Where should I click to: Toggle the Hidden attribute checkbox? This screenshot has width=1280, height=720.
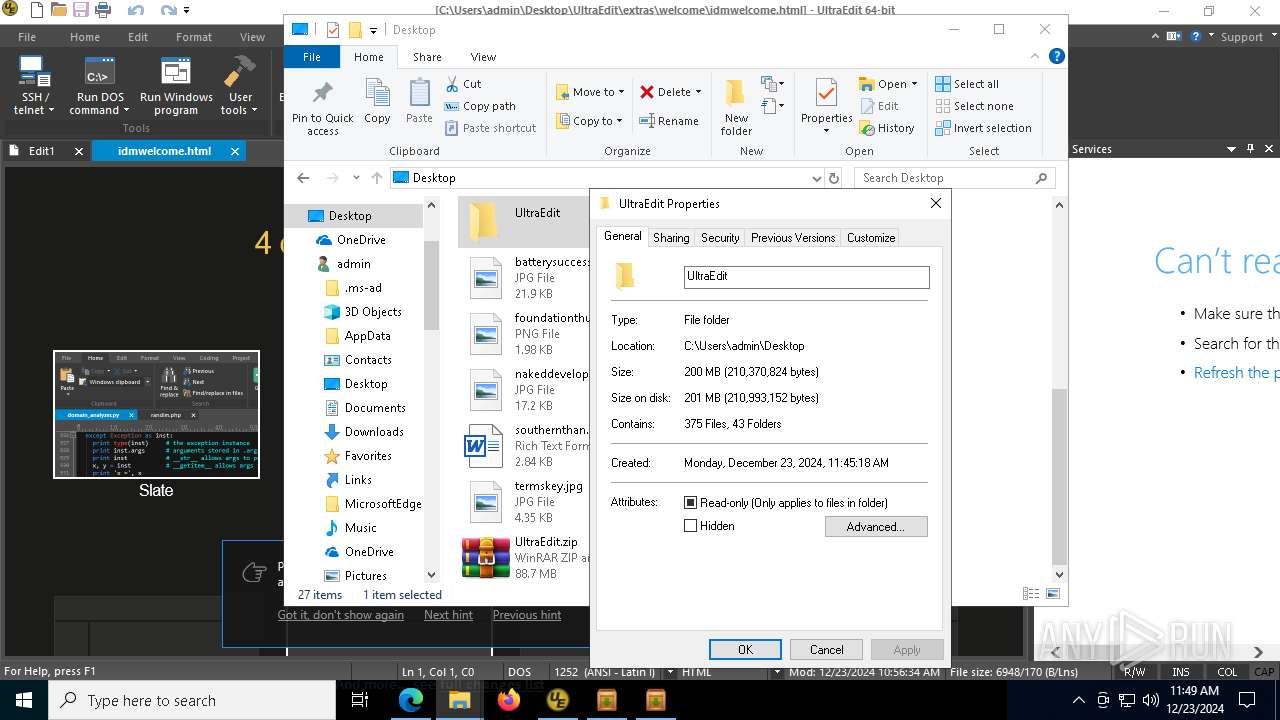[x=690, y=526]
